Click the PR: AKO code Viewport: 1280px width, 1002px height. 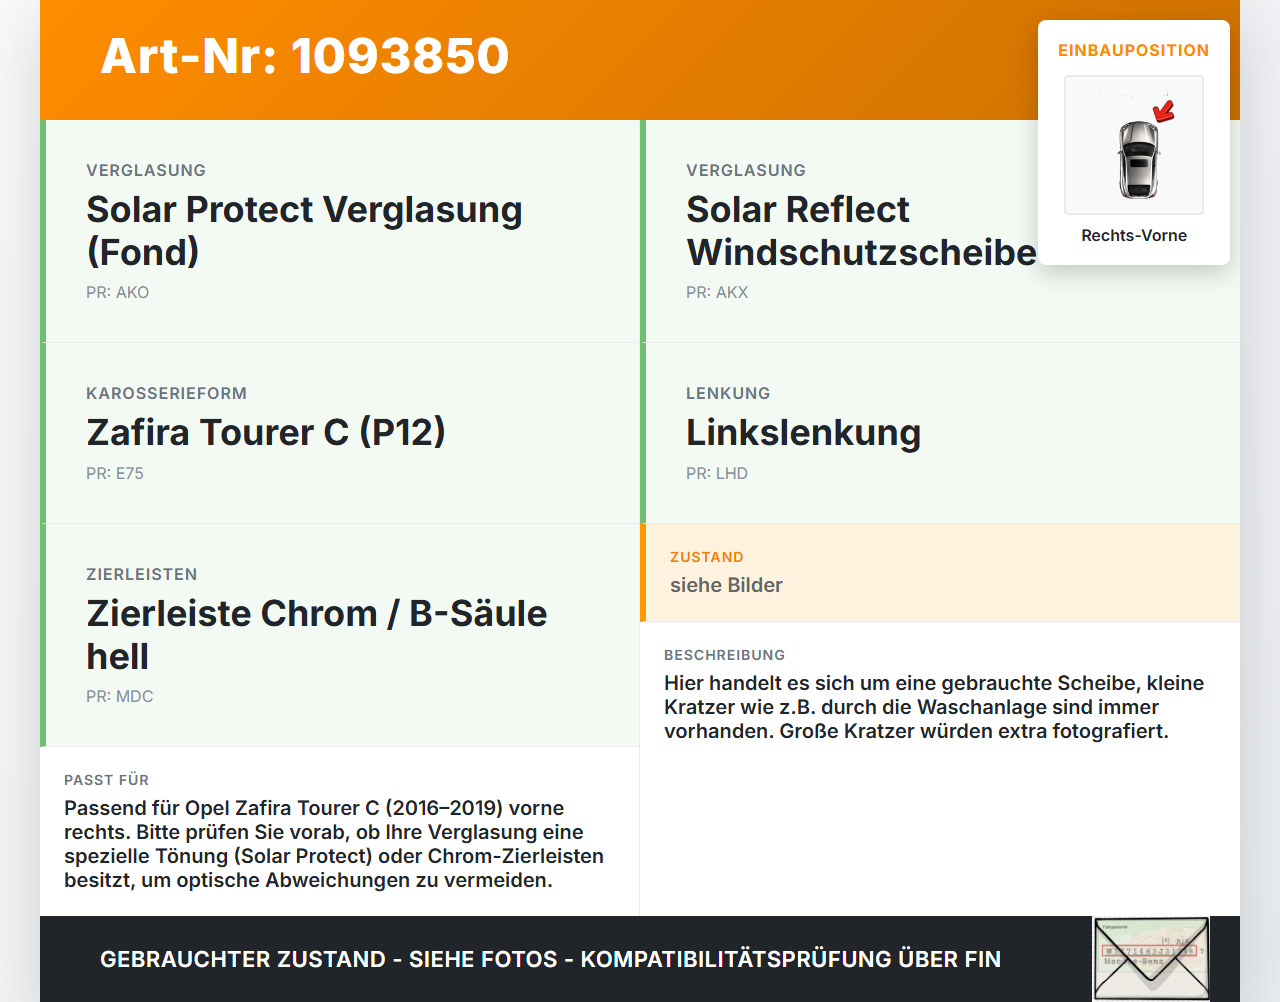tap(117, 292)
